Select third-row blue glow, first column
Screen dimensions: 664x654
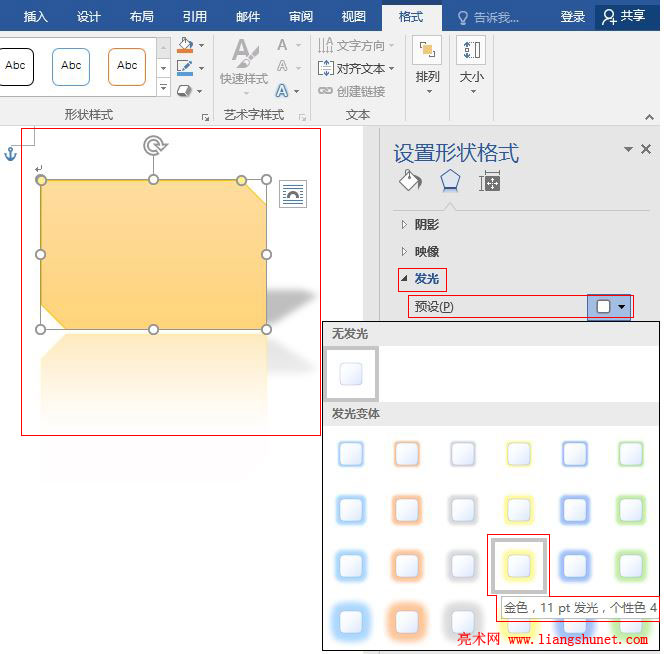click(x=351, y=565)
